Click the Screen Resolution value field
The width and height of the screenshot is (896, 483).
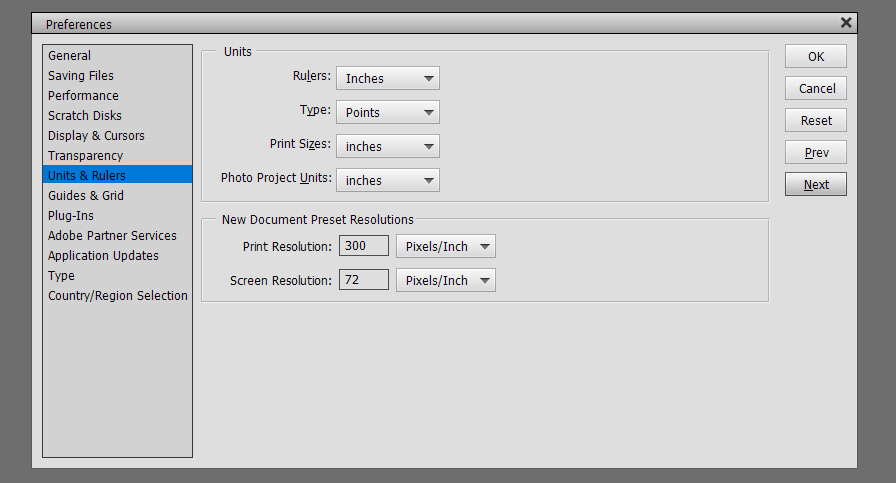363,280
